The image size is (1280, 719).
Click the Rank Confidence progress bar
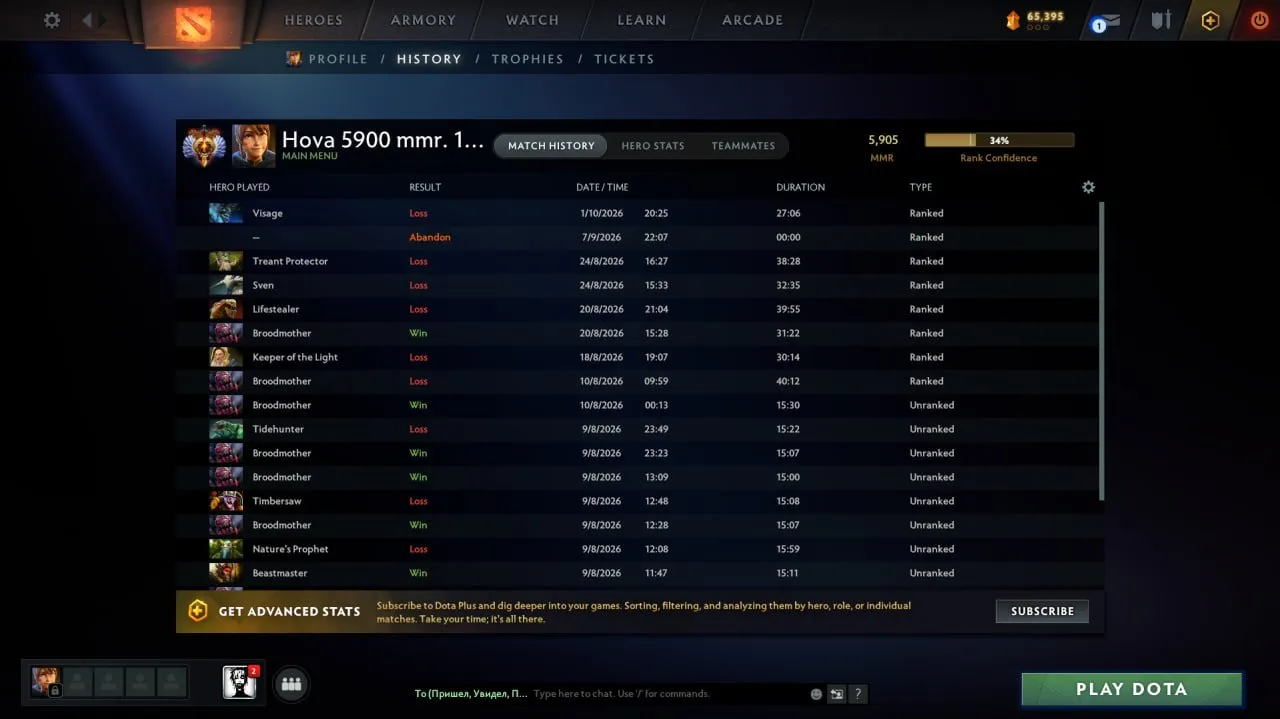coord(999,141)
